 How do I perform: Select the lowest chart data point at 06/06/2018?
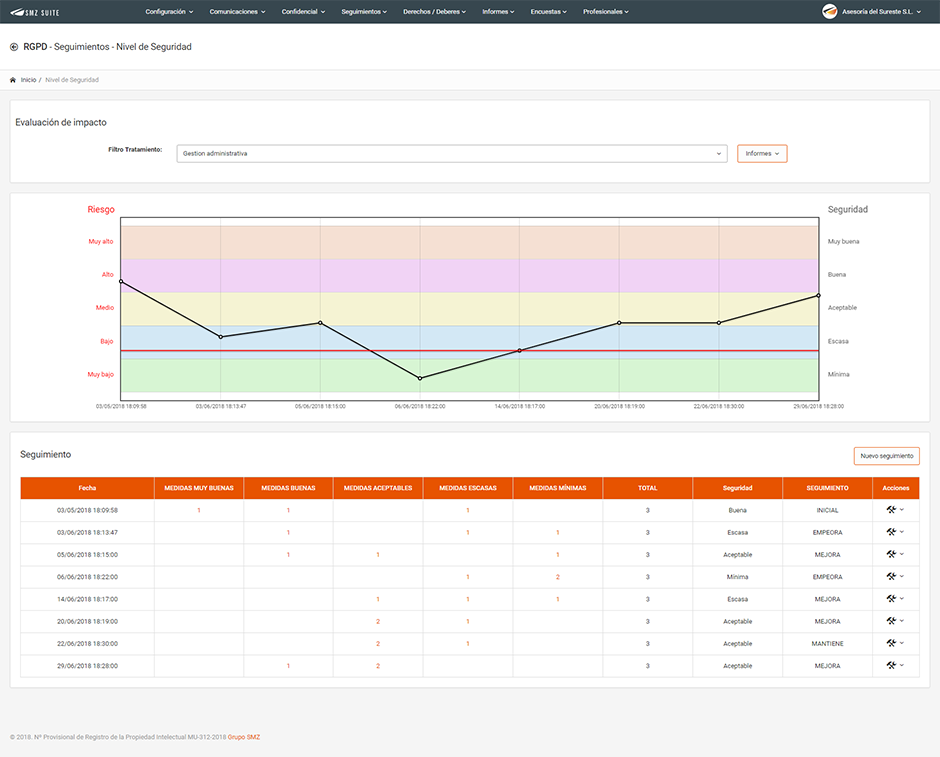point(420,378)
